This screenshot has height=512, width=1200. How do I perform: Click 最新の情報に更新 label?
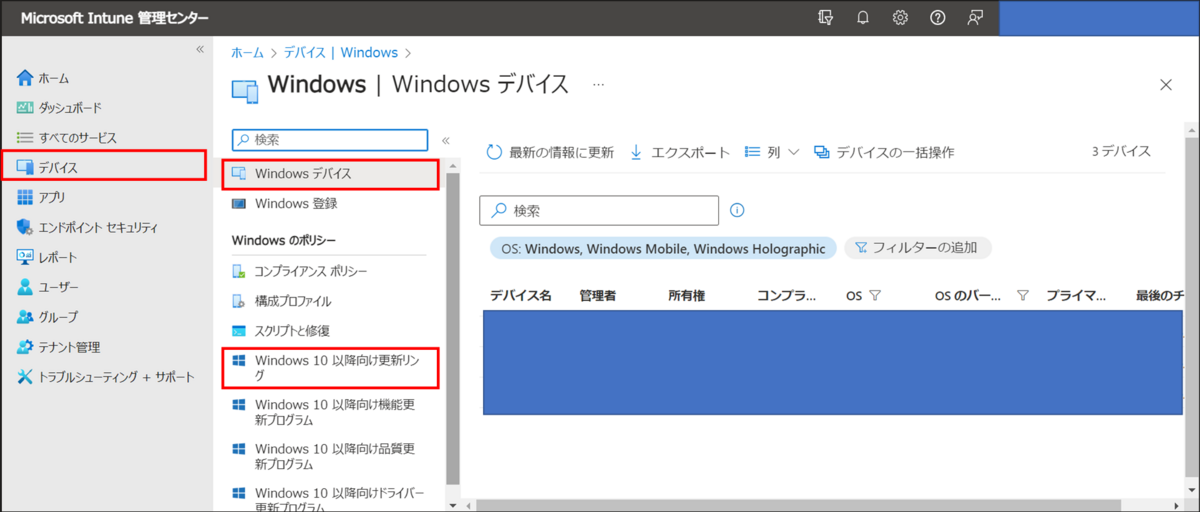click(x=561, y=152)
